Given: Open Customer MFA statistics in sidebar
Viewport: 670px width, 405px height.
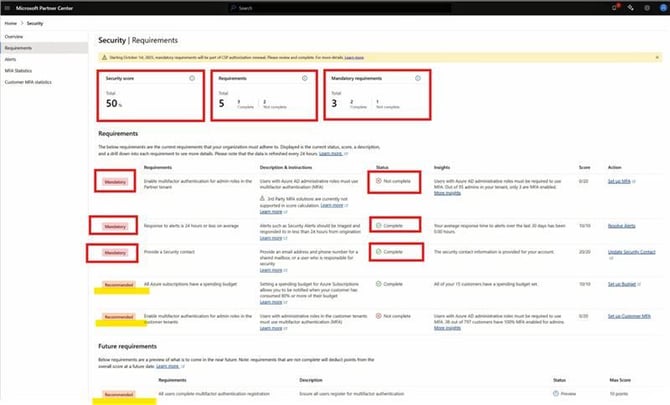Looking at the screenshot, I should click(28, 80).
